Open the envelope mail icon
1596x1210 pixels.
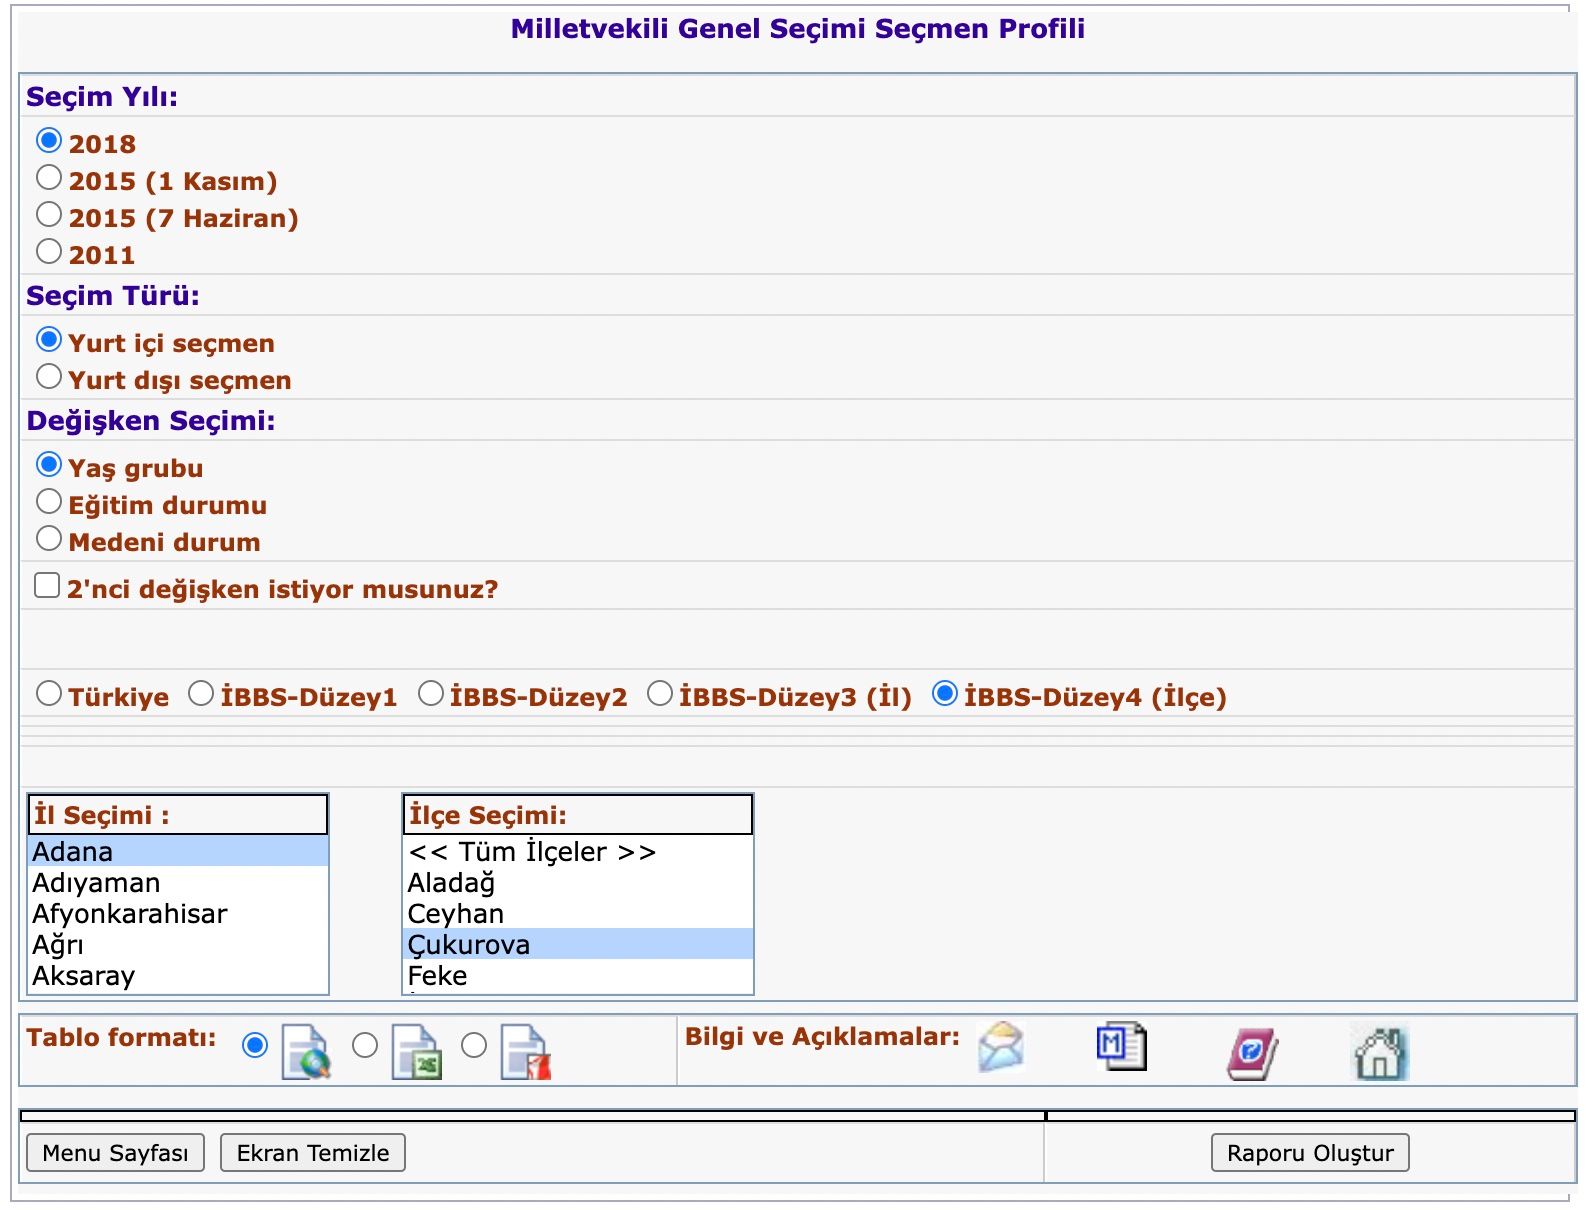tap(1001, 1047)
